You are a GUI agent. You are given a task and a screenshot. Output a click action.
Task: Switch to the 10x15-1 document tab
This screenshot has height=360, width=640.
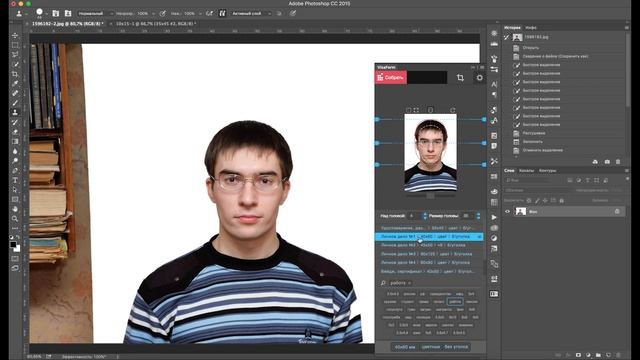click(155, 24)
